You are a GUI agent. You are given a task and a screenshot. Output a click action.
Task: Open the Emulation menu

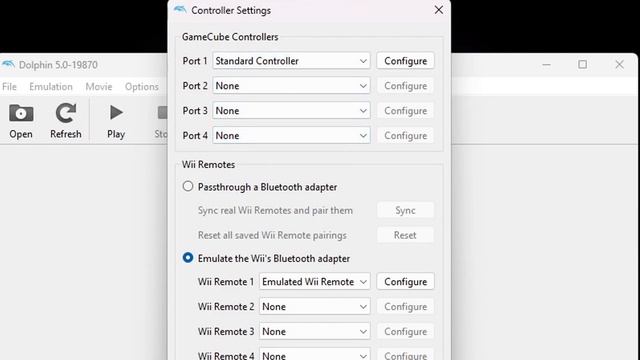point(51,87)
